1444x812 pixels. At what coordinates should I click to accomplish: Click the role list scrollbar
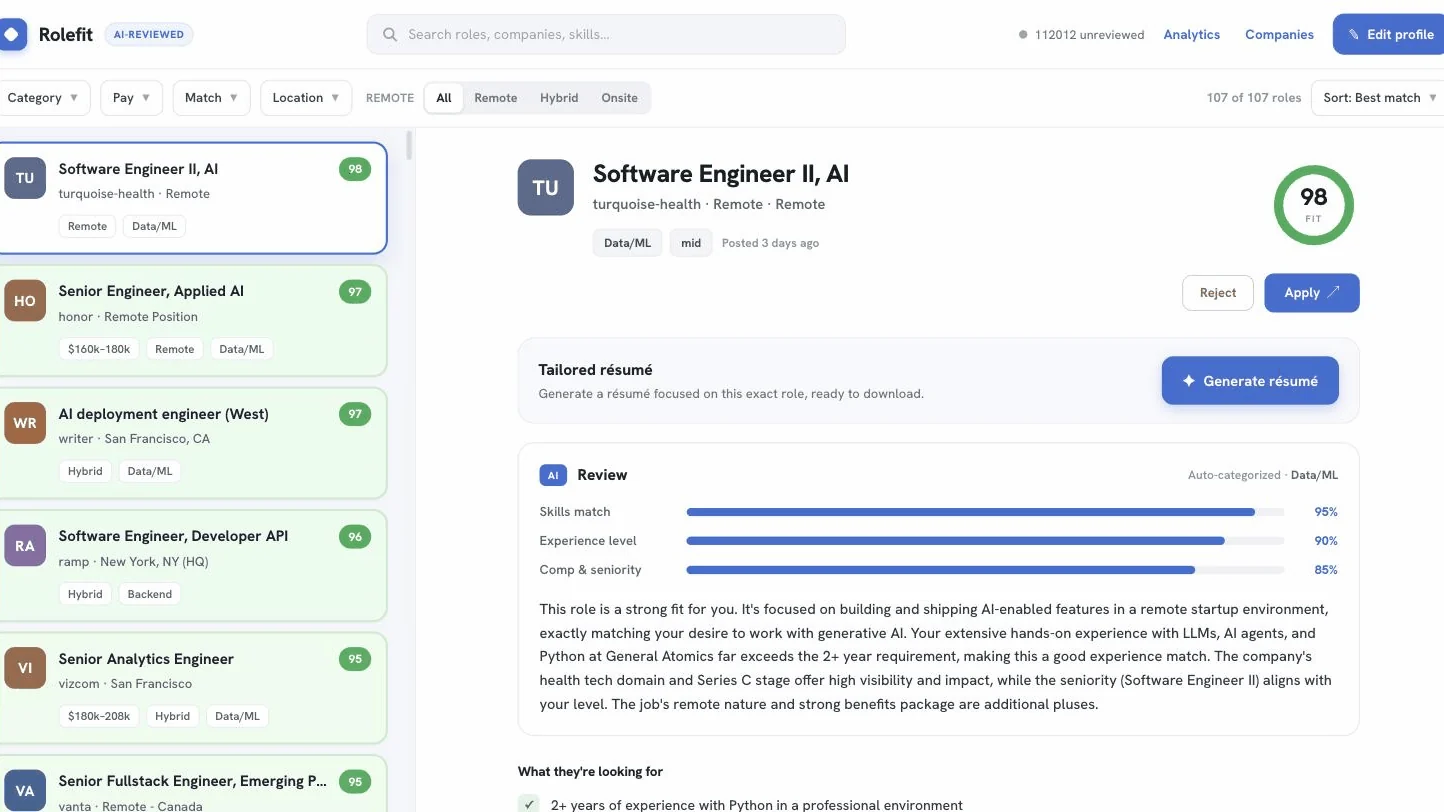[x=409, y=146]
